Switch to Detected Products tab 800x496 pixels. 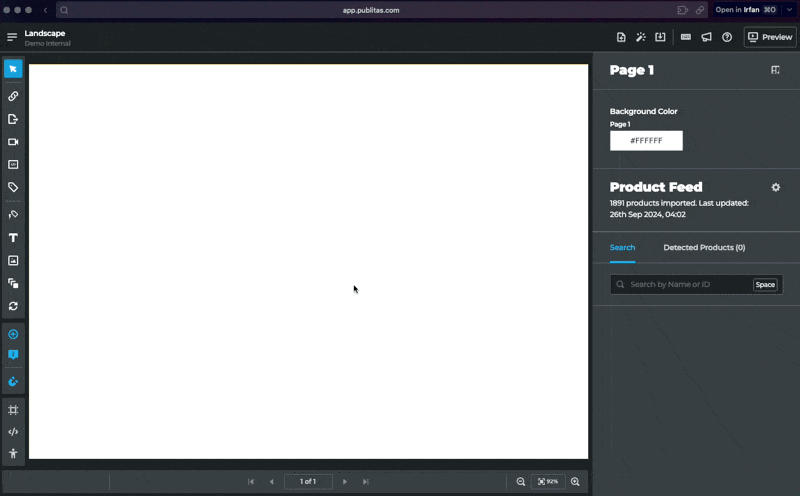tap(704, 247)
